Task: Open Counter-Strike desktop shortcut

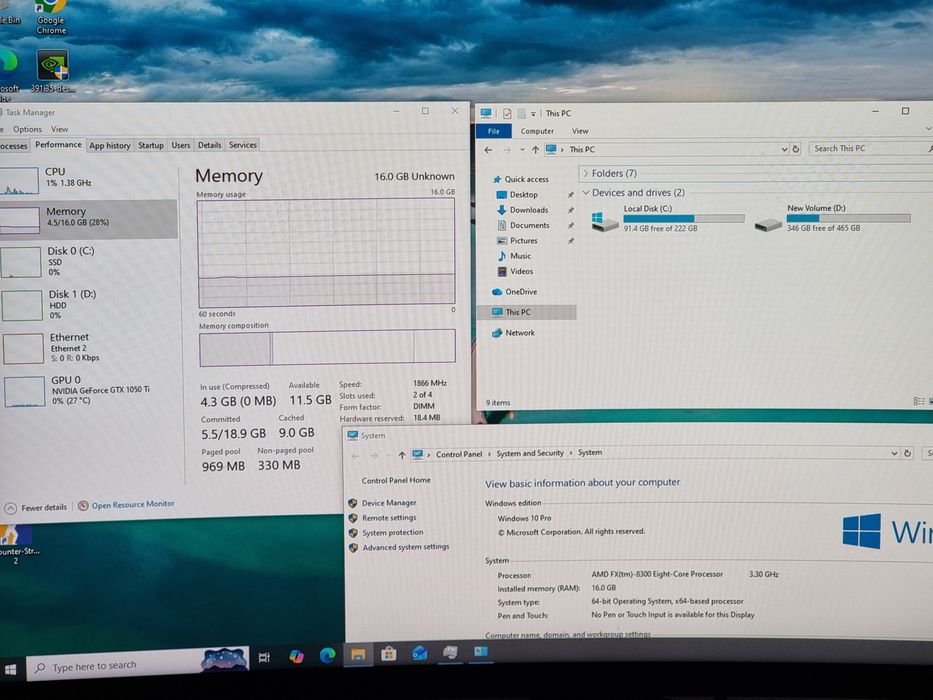Action: (x=16, y=543)
